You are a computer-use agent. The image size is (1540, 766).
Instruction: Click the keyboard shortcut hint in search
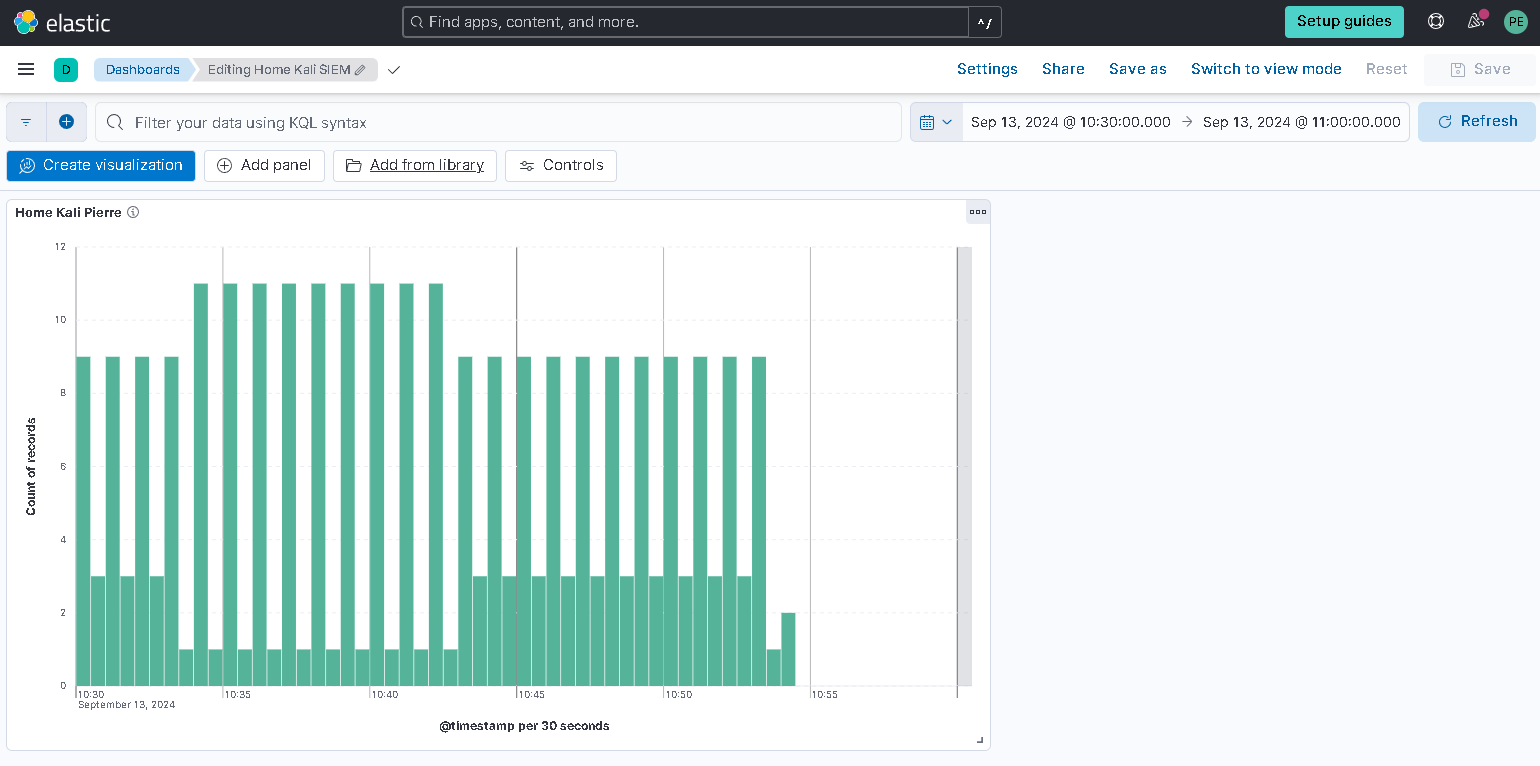[984, 21]
